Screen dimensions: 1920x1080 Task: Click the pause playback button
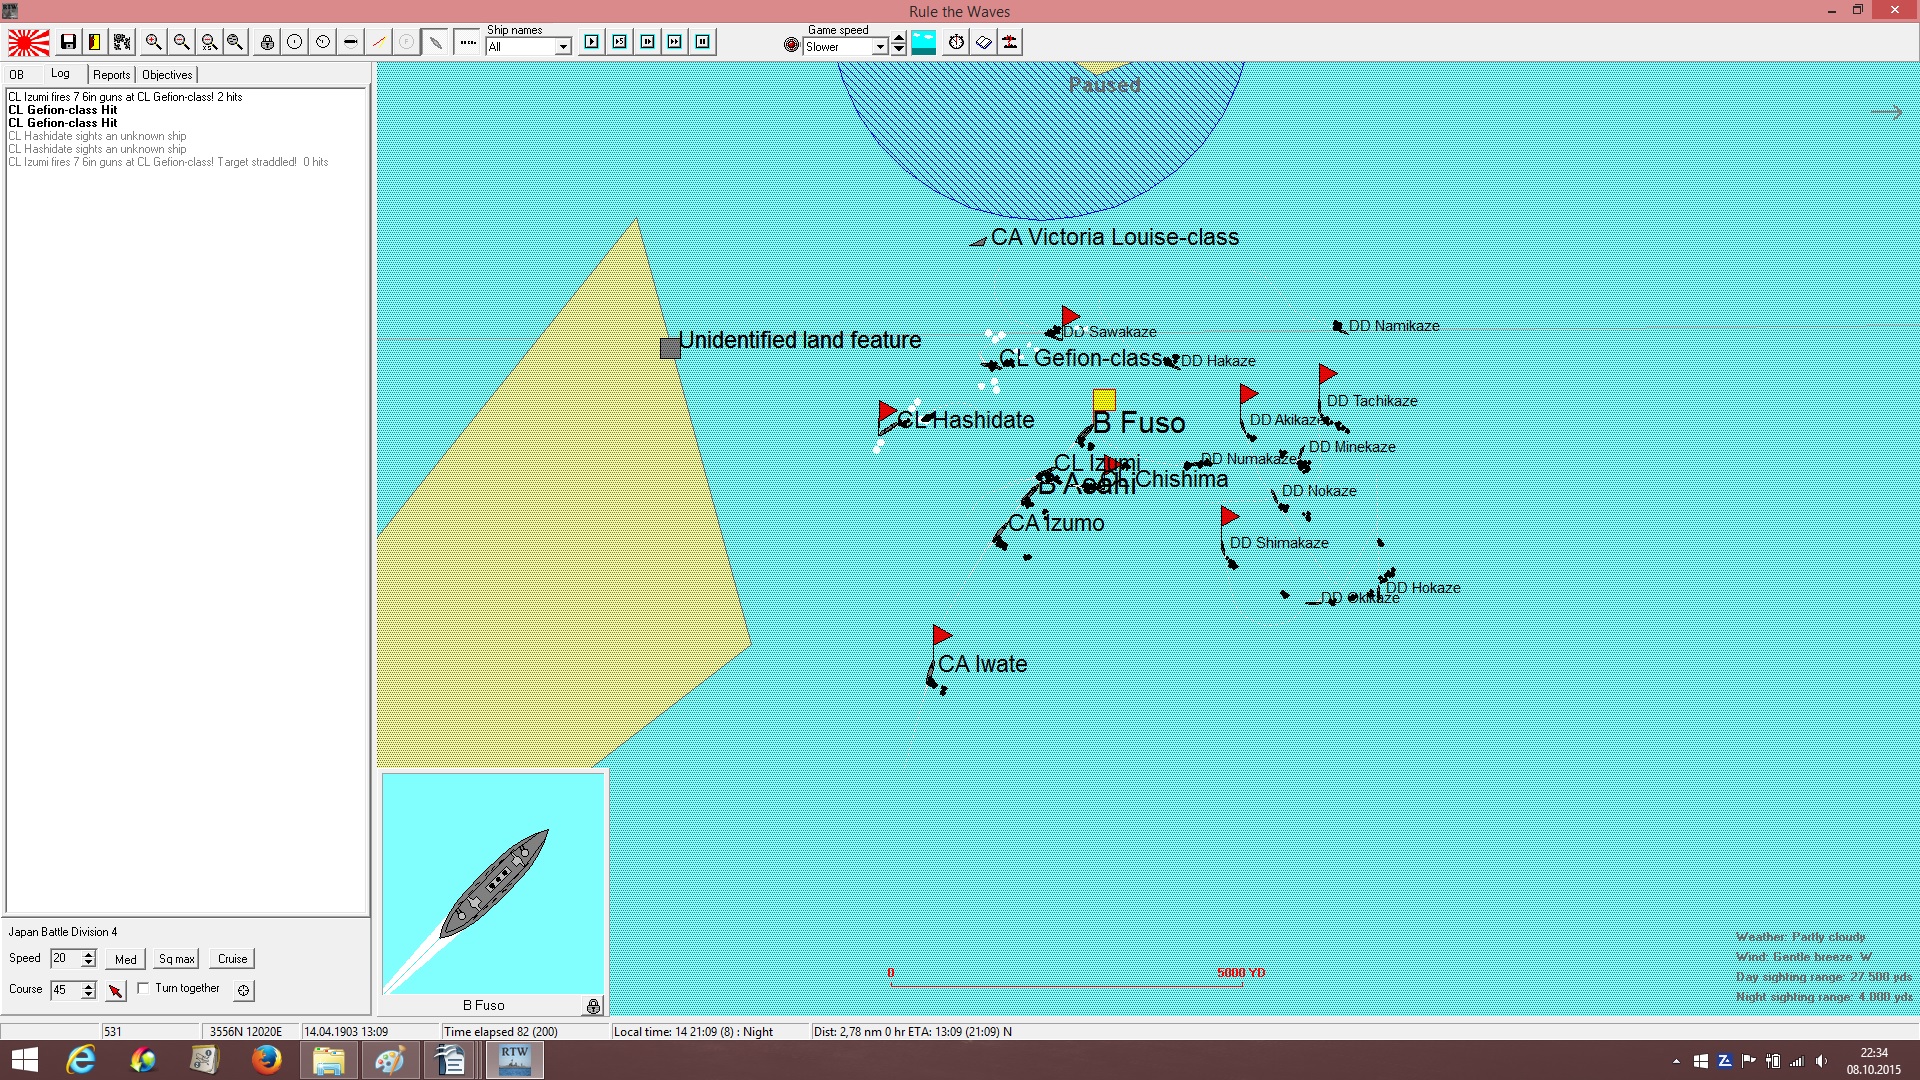coord(703,42)
